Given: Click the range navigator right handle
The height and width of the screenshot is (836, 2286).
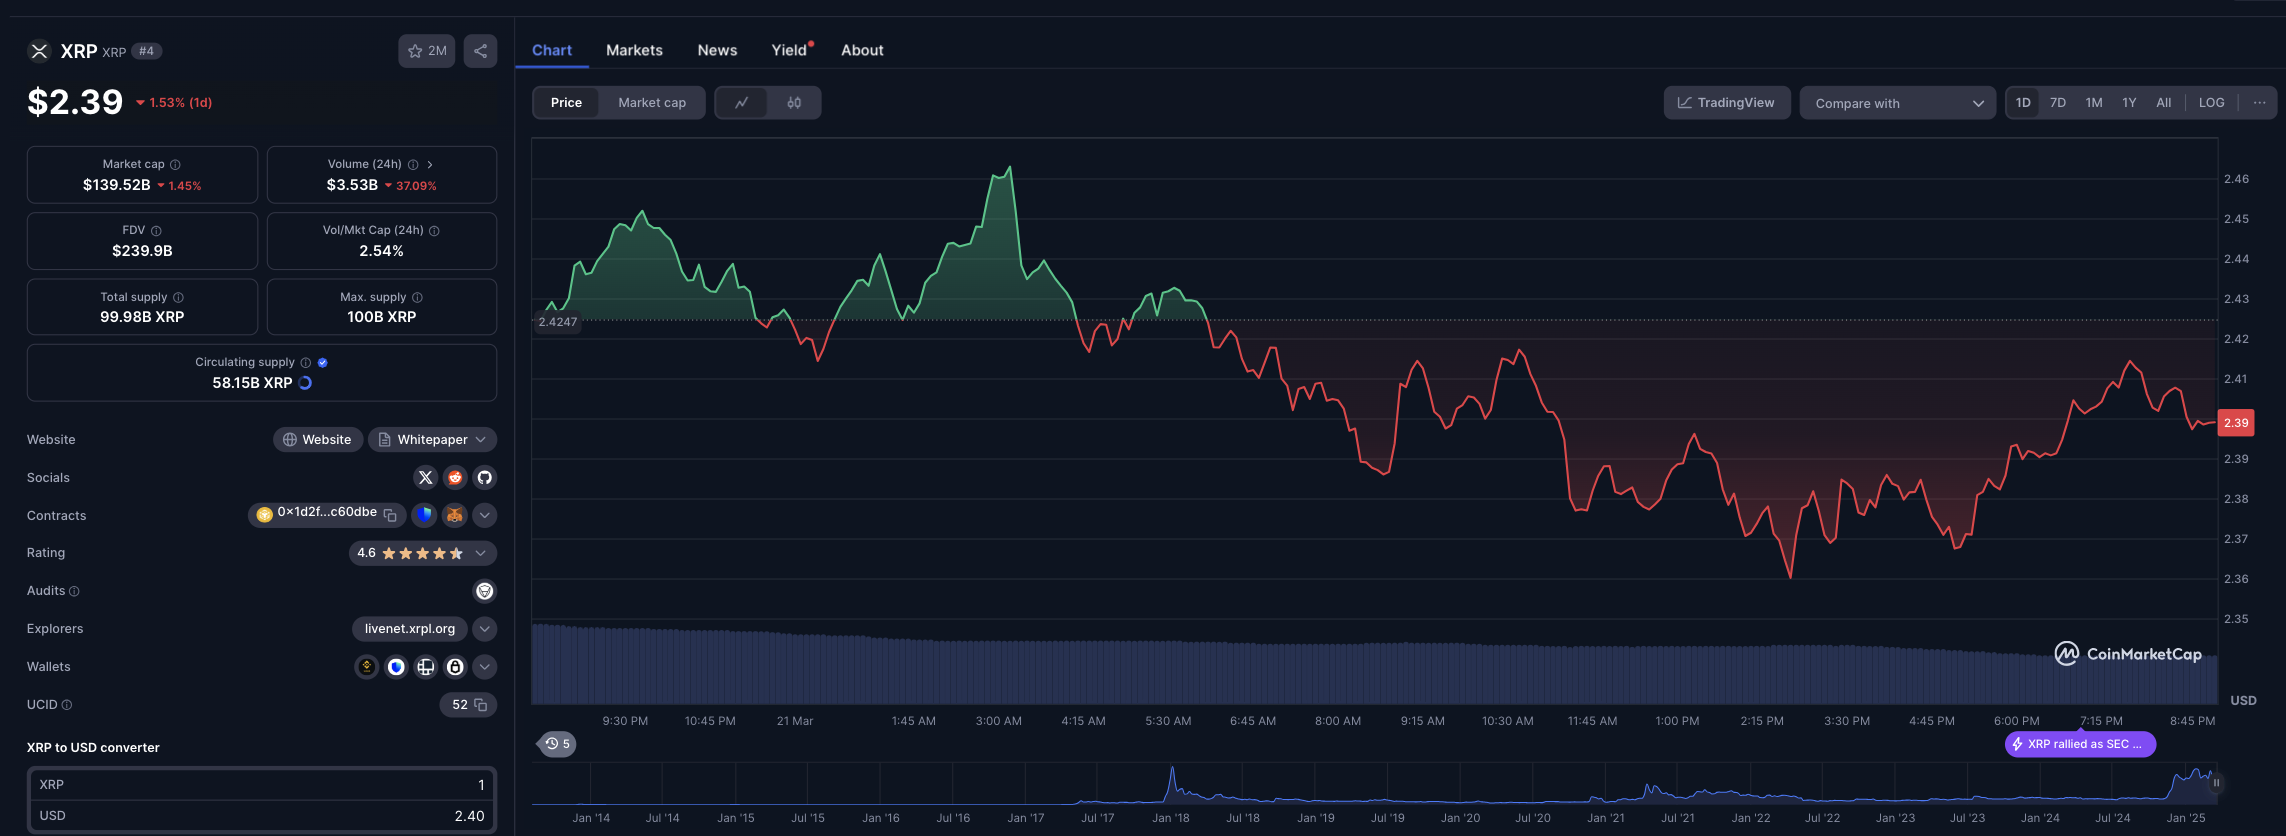Looking at the screenshot, I should pos(2216,783).
